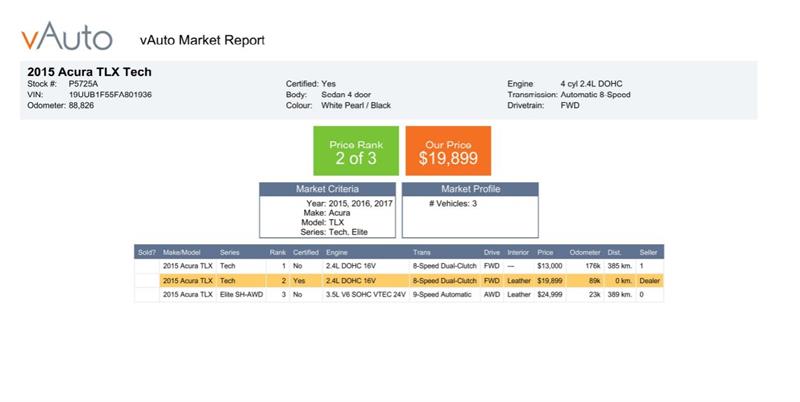The image size is (800, 402).
Task: Select engine 4 cyl 2.4L DOHC
Action: coord(591,84)
